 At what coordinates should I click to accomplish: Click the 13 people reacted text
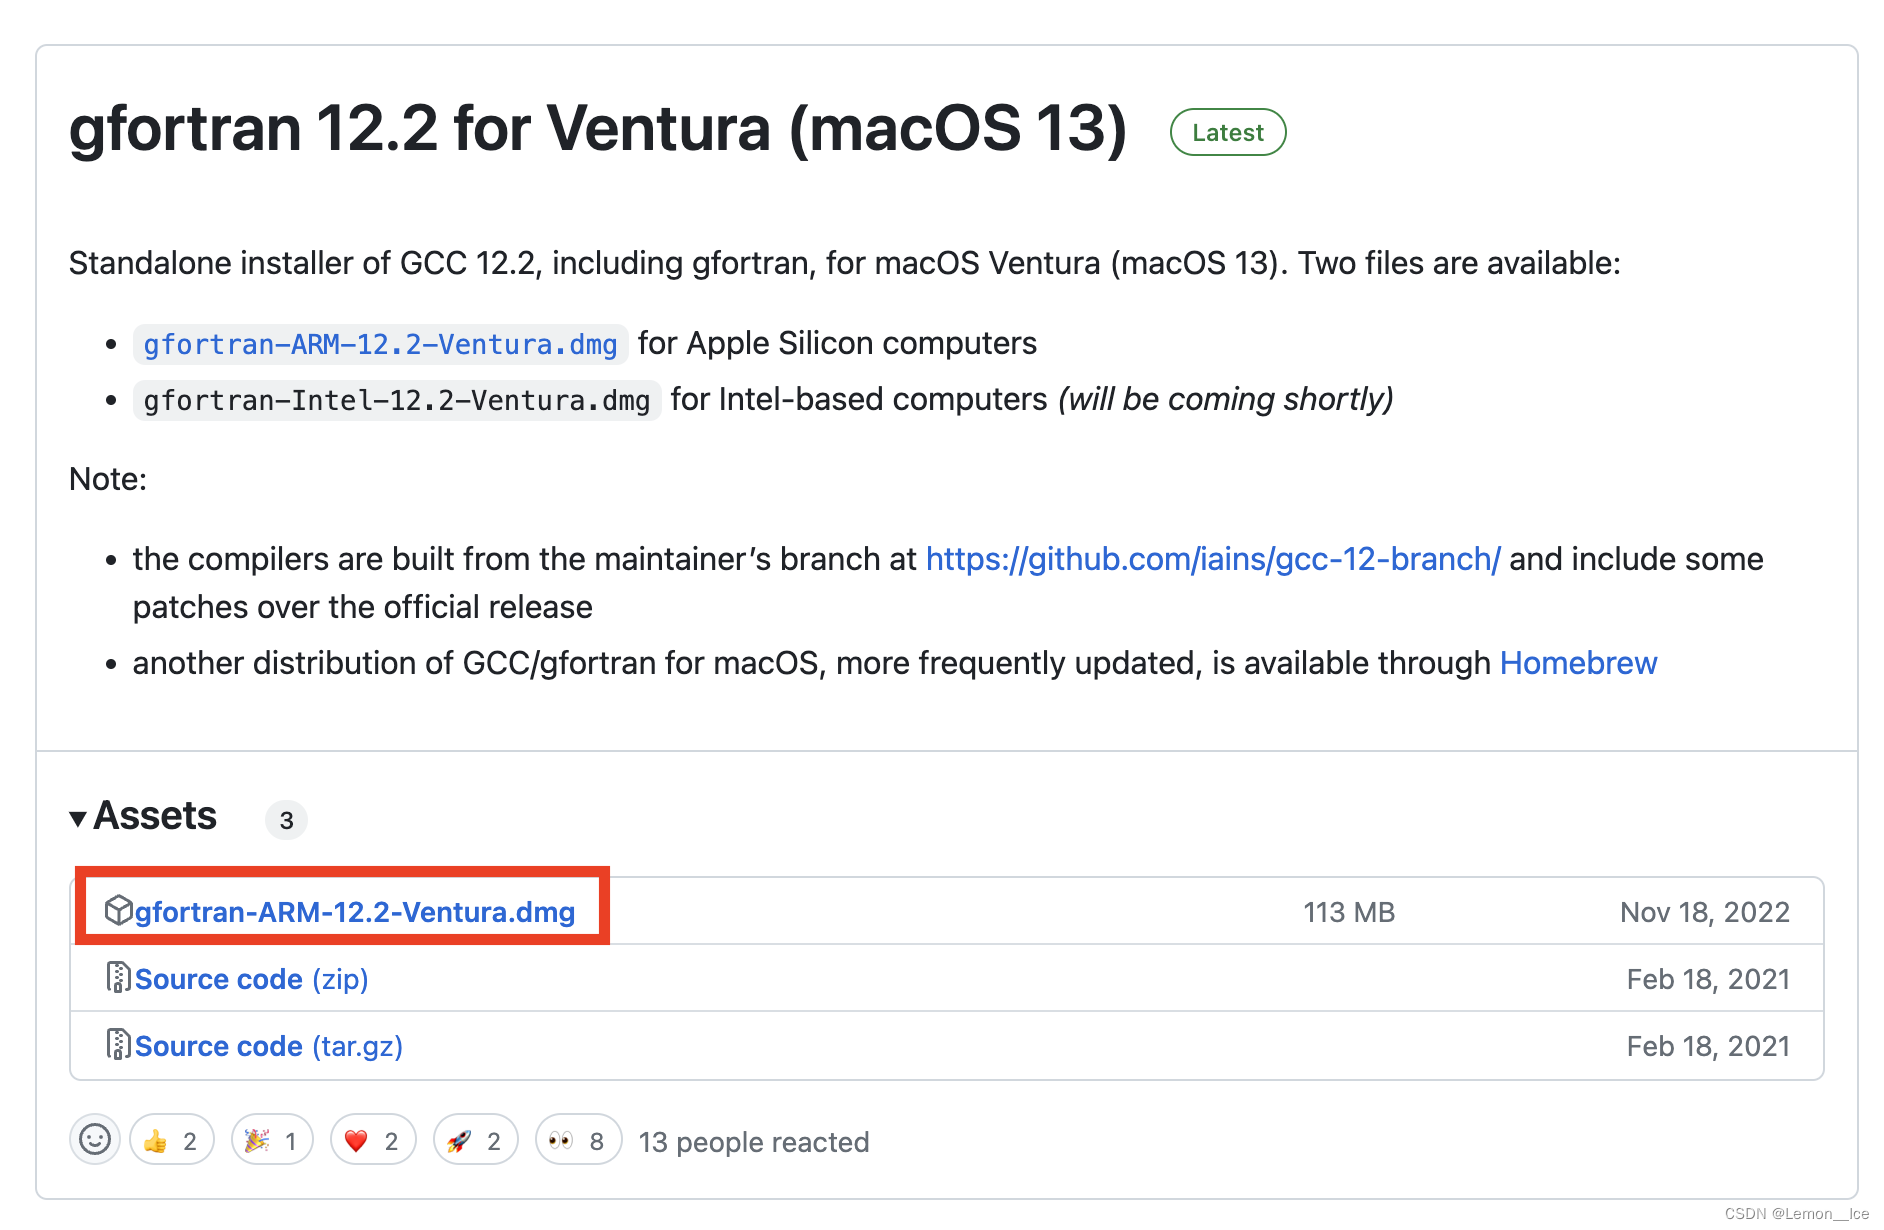[753, 1141]
